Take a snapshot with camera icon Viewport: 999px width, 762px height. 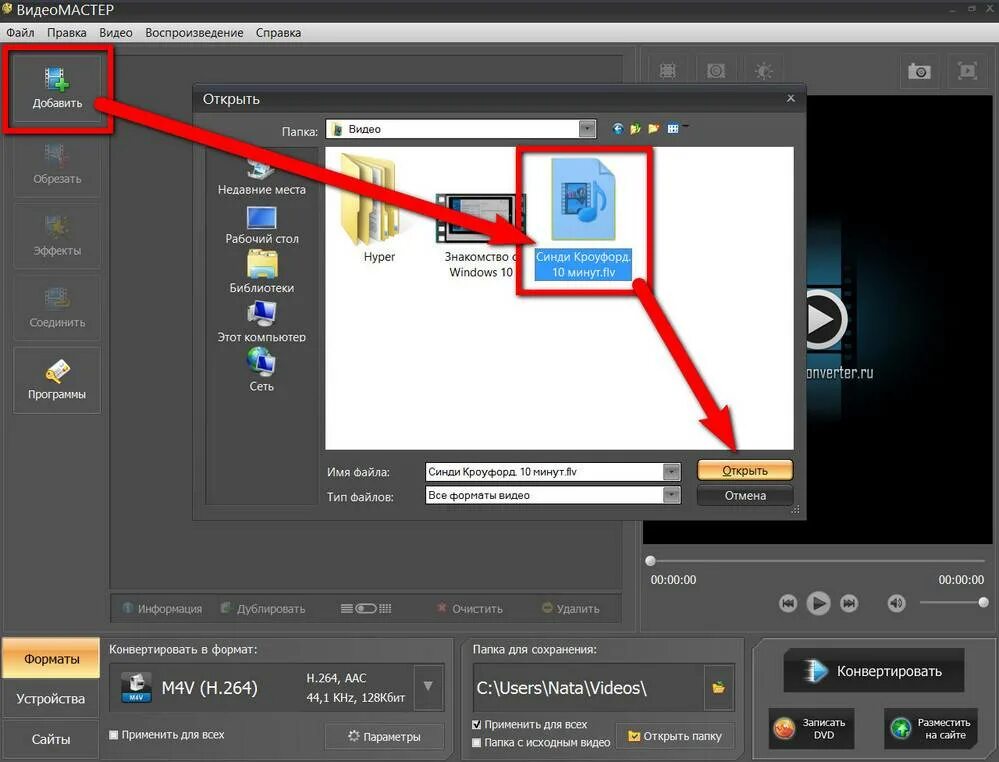pyautogui.click(x=919, y=71)
